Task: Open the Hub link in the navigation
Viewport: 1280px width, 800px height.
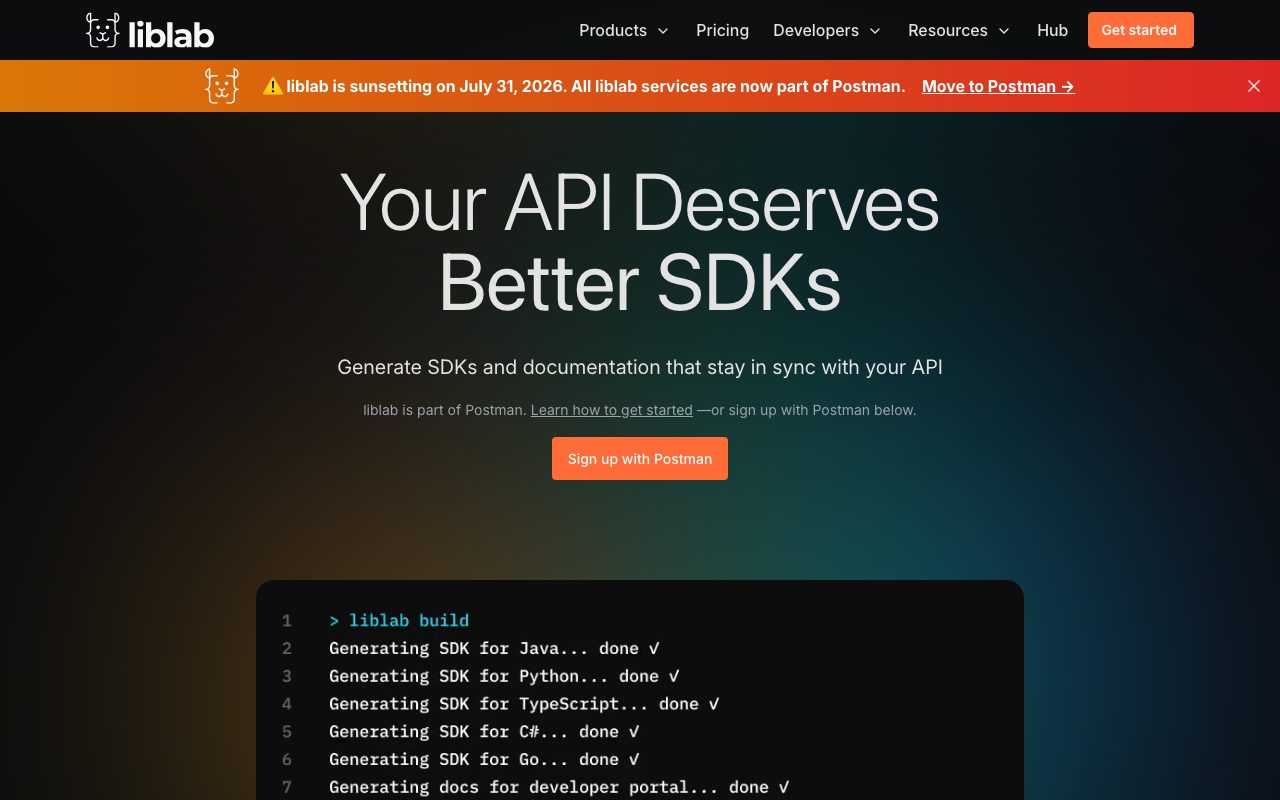Action: (x=1052, y=30)
